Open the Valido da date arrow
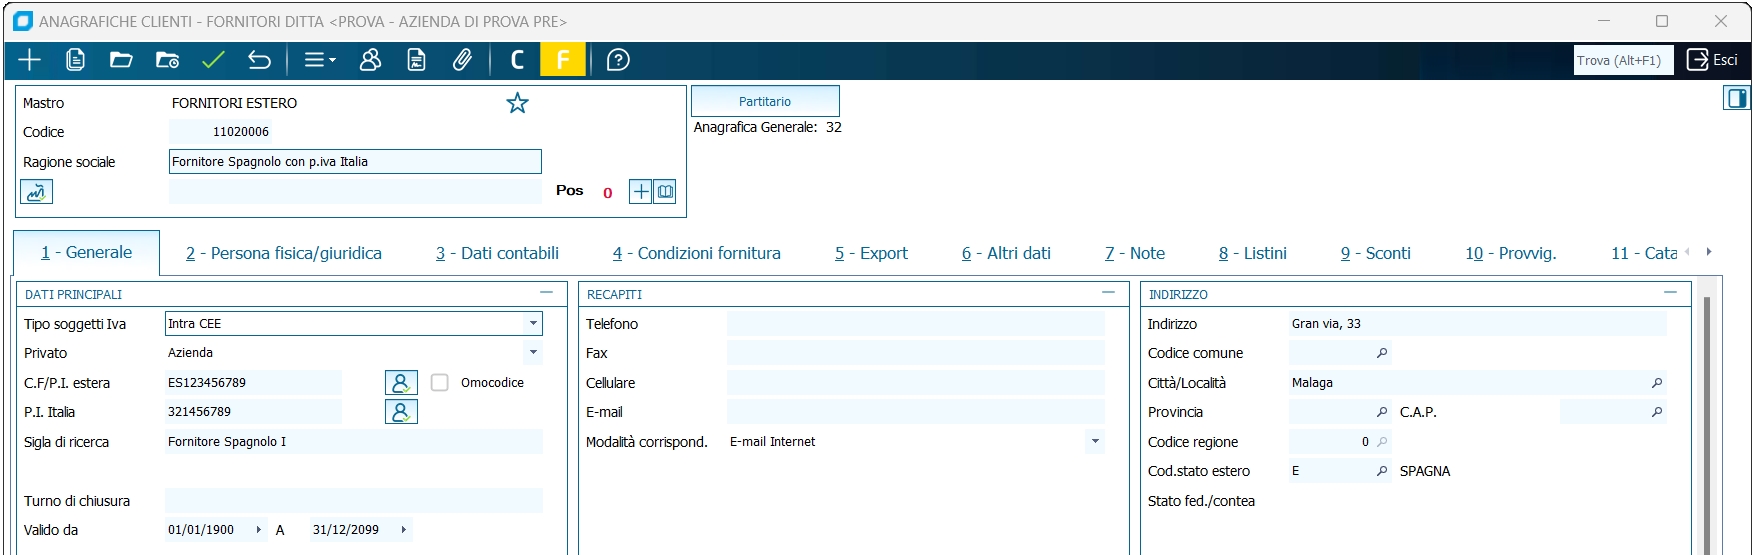Image resolution: width=1754 pixels, height=555 pixels. [x=258, y=530]
